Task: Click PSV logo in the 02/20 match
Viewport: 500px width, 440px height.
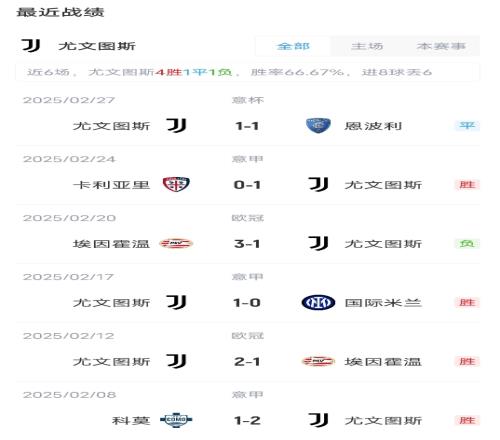Action: click(176, 244)
